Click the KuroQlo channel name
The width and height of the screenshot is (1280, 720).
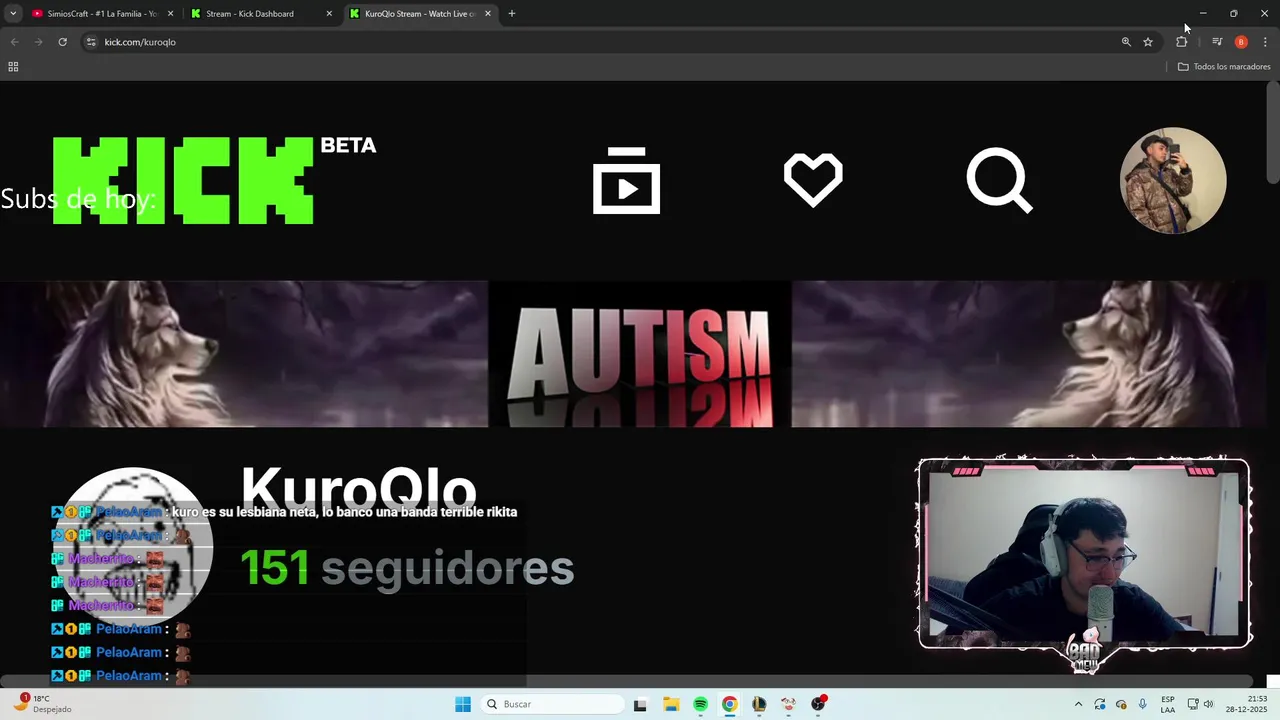click(358, 491)
